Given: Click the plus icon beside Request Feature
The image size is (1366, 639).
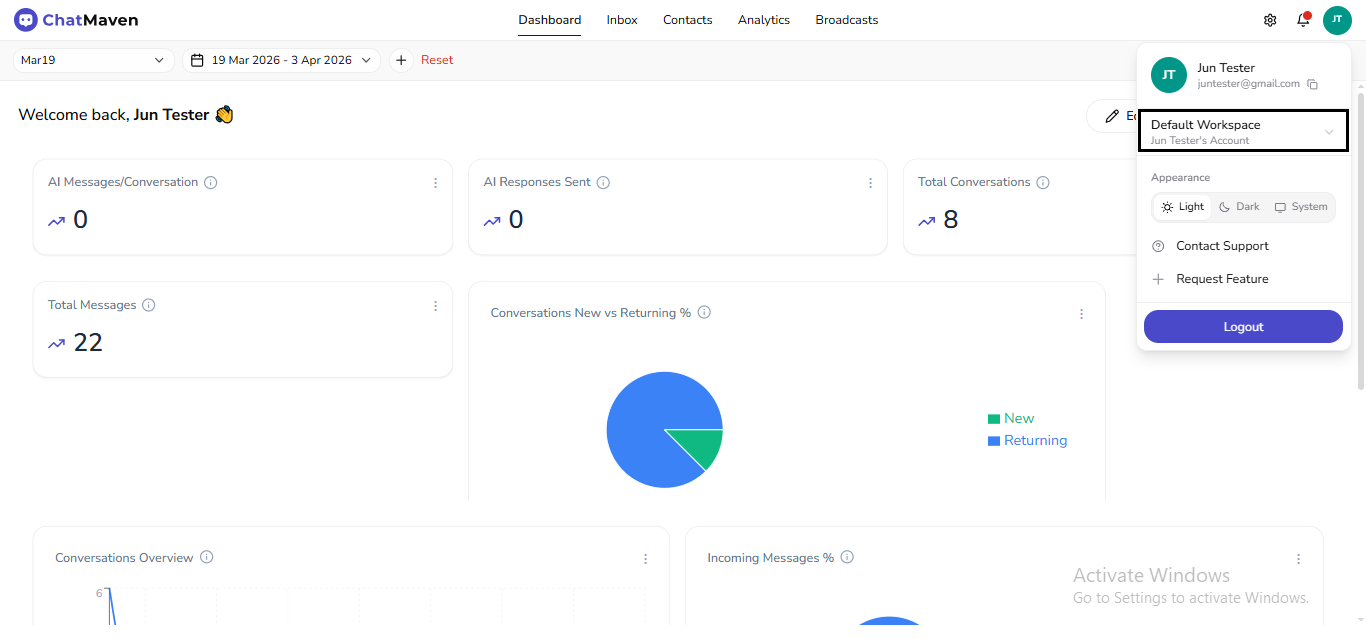Looking at the screenshot, I should pos(1158,278).
